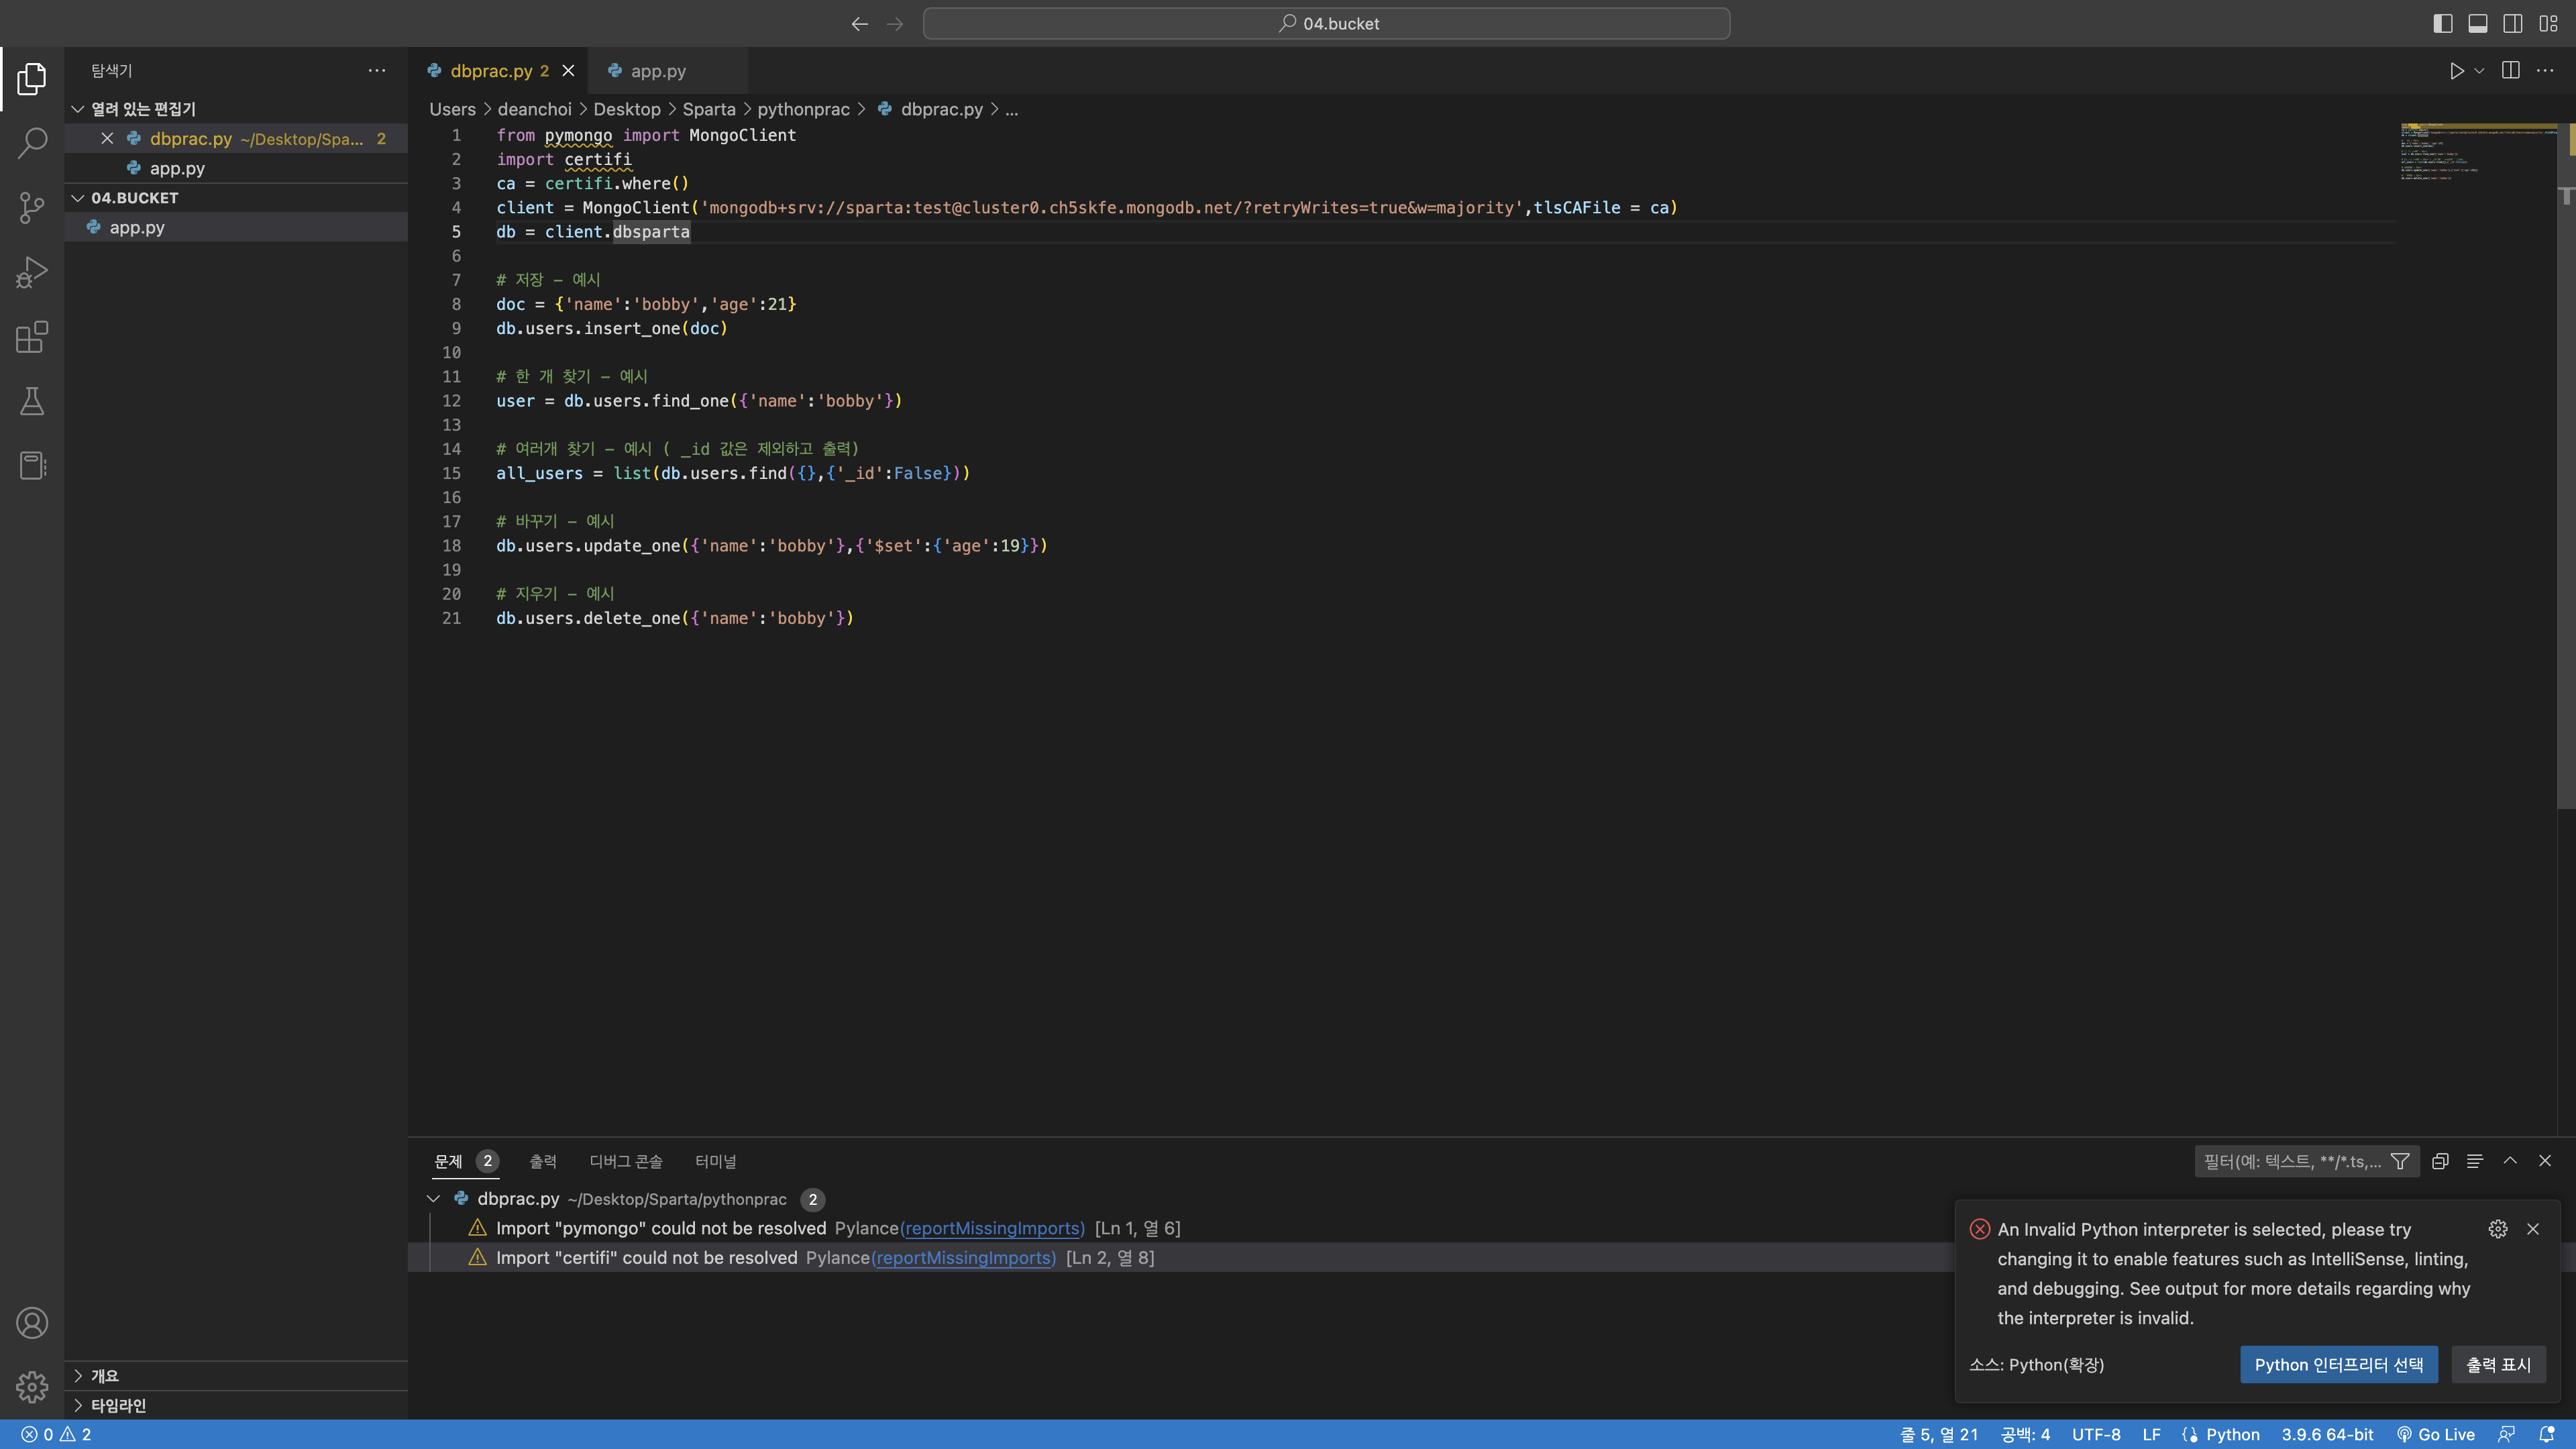The height and width of the screenshot is (1449, 2576).
Task: Click the code minimap overview
Action: coord(2478,153)
